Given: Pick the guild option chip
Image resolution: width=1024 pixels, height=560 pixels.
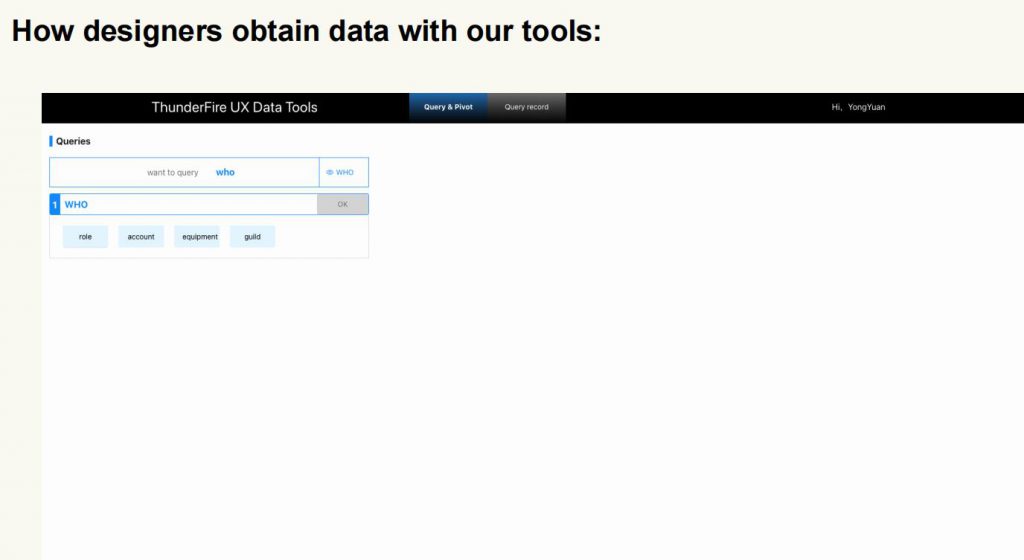Looking at the screenshot, I should [253, 236].
